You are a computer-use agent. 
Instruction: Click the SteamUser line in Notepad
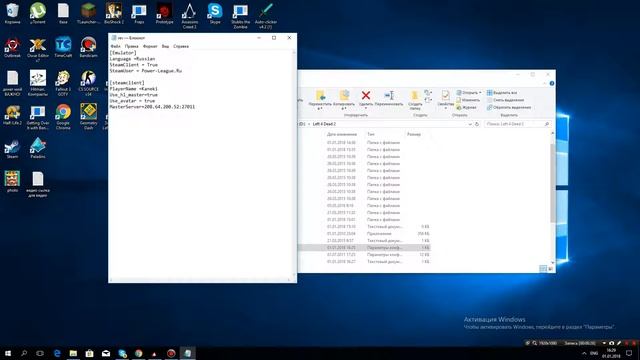click(x=146, y=71)
